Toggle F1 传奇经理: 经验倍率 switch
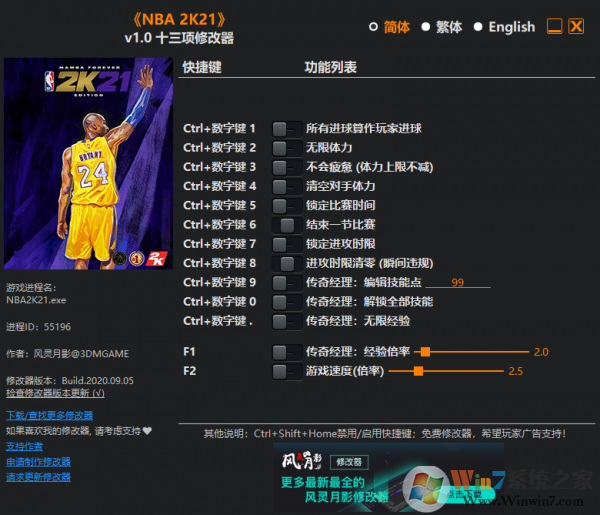 tap(287, 352)
